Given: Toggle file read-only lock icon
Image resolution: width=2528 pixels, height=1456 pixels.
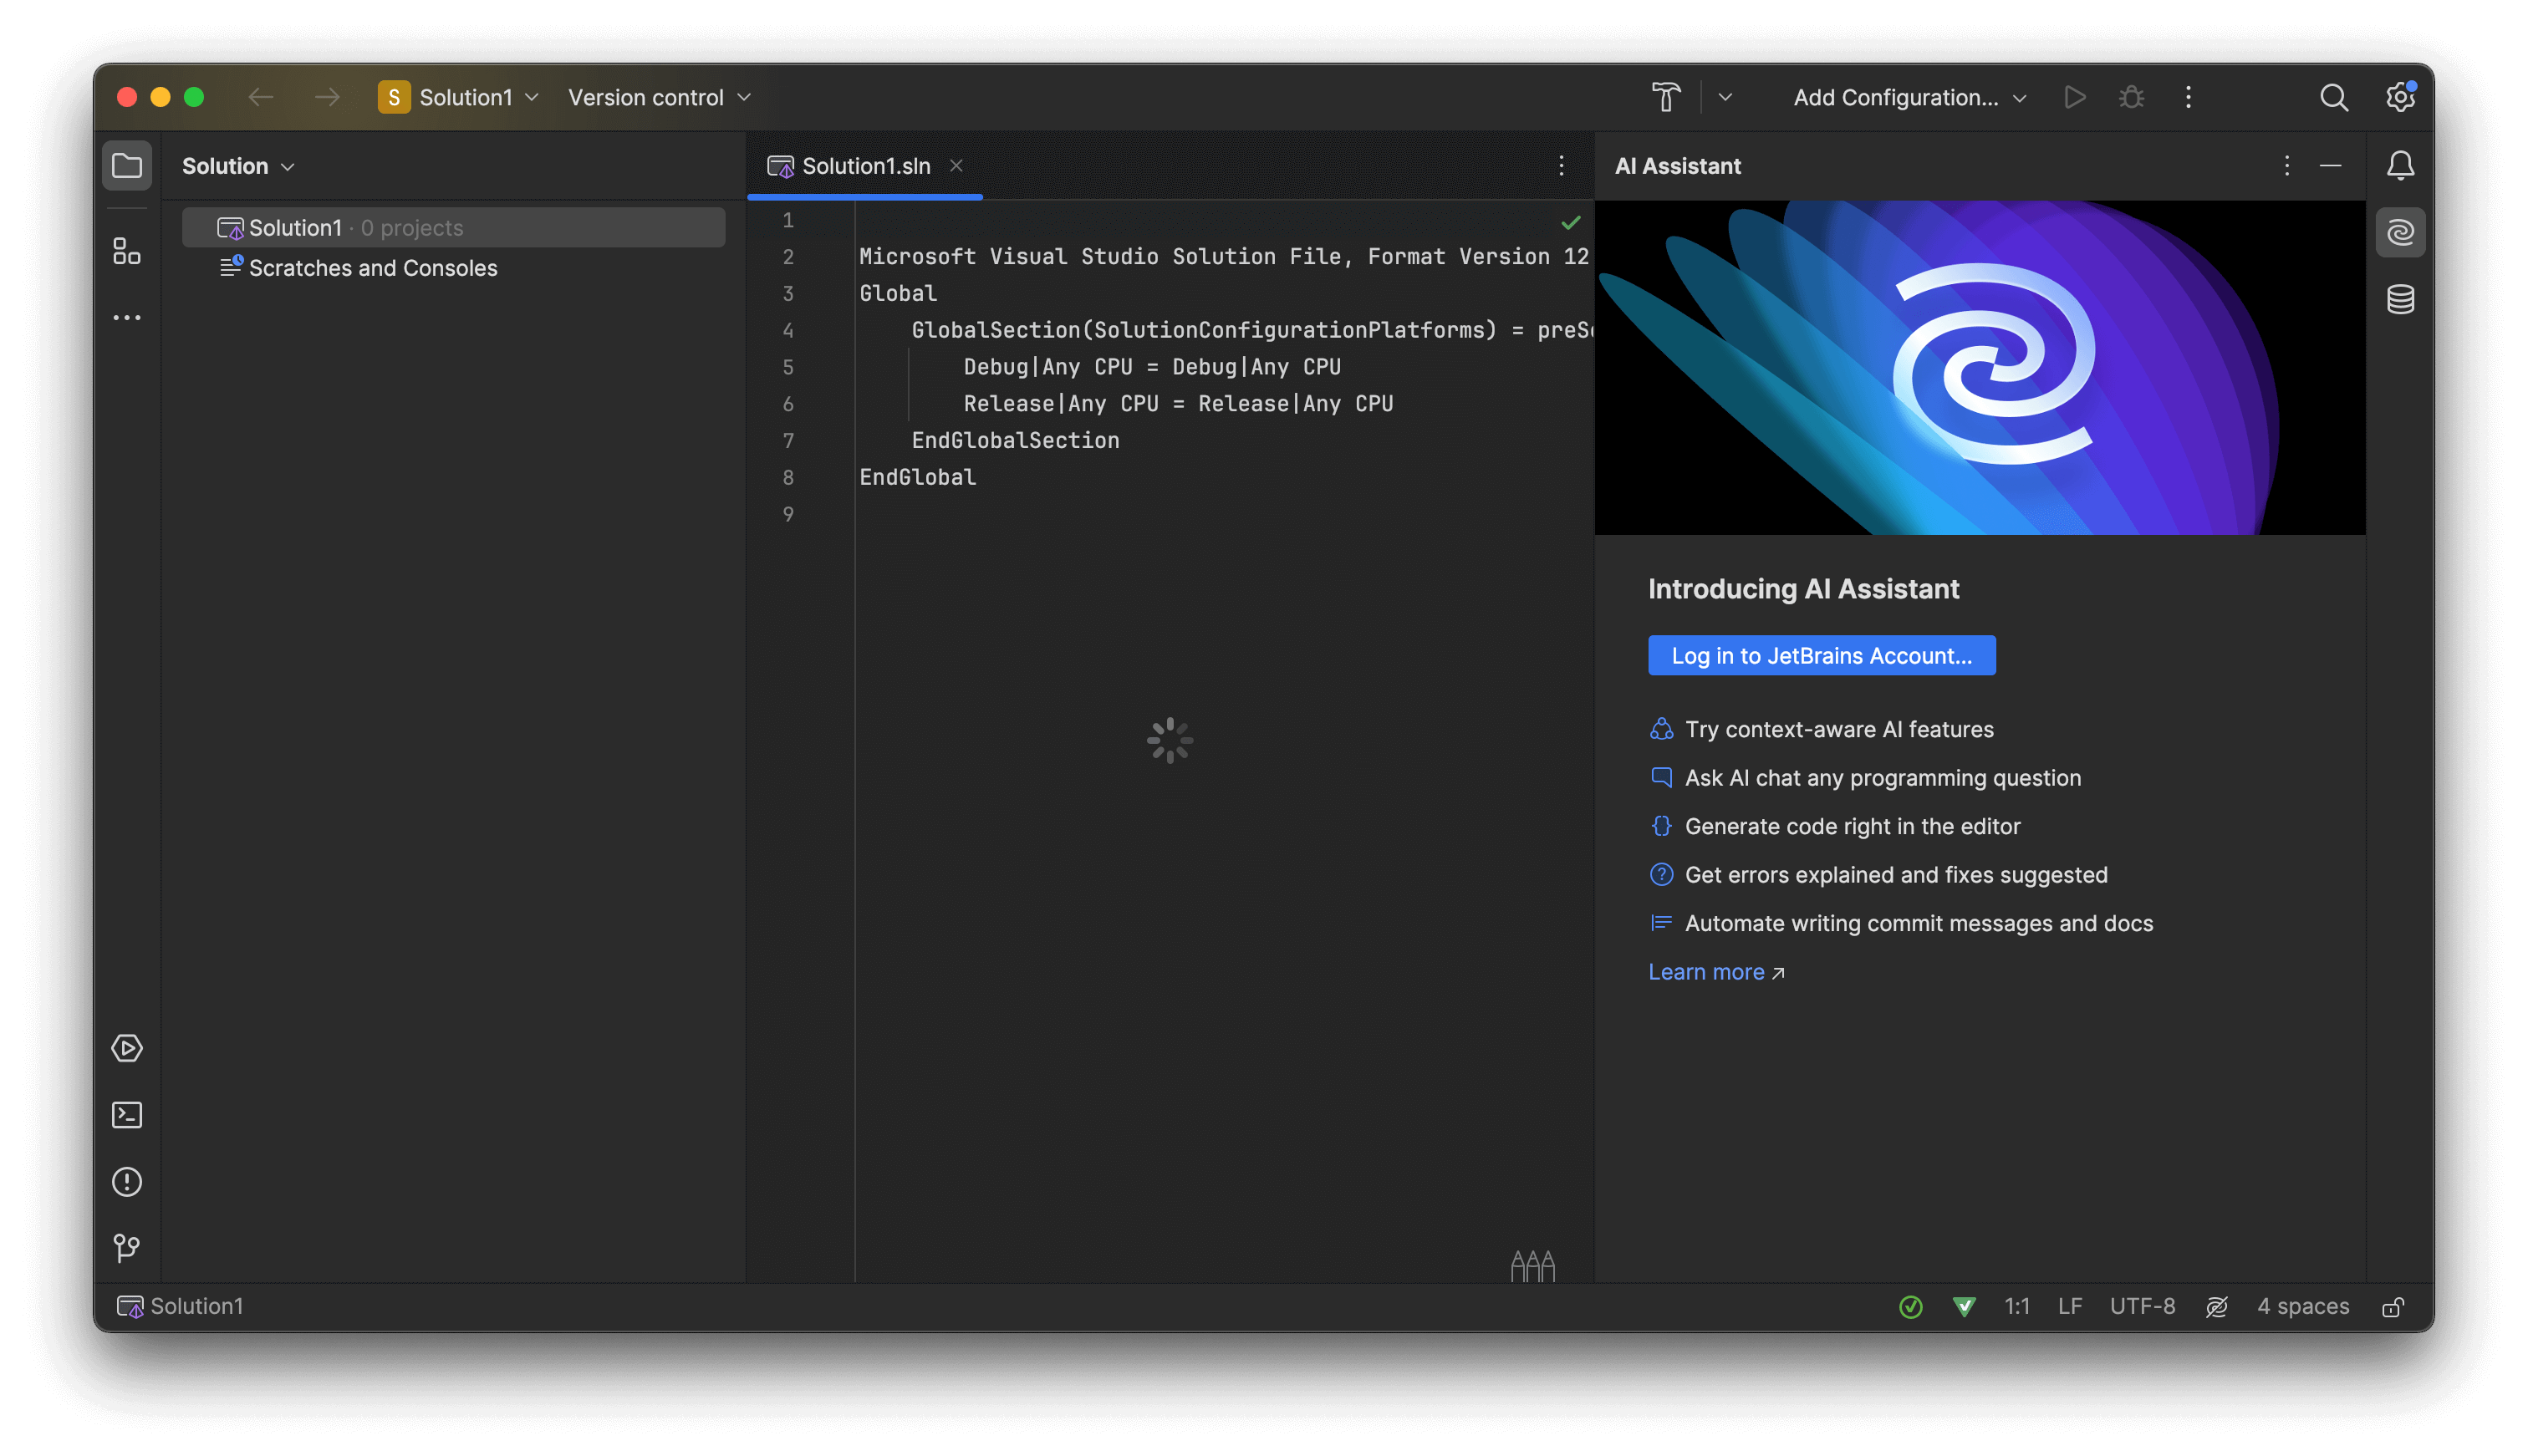Looking at the screenshot, I should (x=2393, y=1306).
